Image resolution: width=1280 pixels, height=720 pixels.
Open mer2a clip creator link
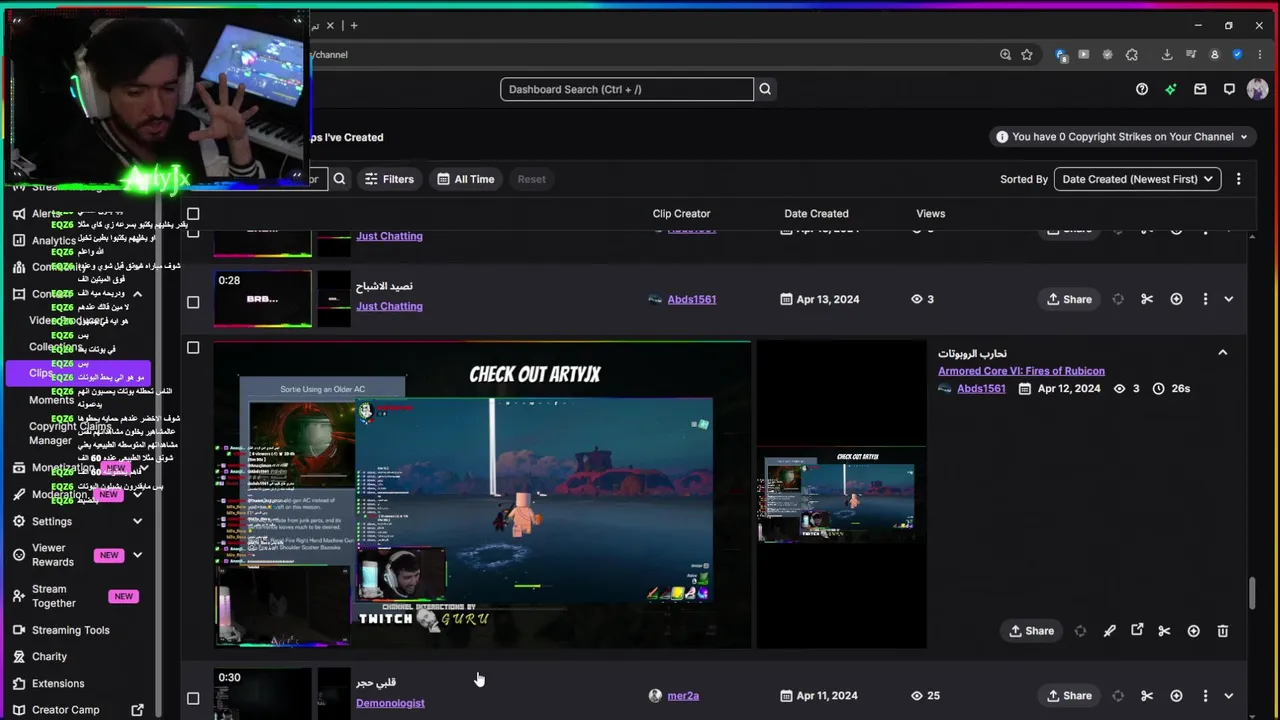click(683, 695)
